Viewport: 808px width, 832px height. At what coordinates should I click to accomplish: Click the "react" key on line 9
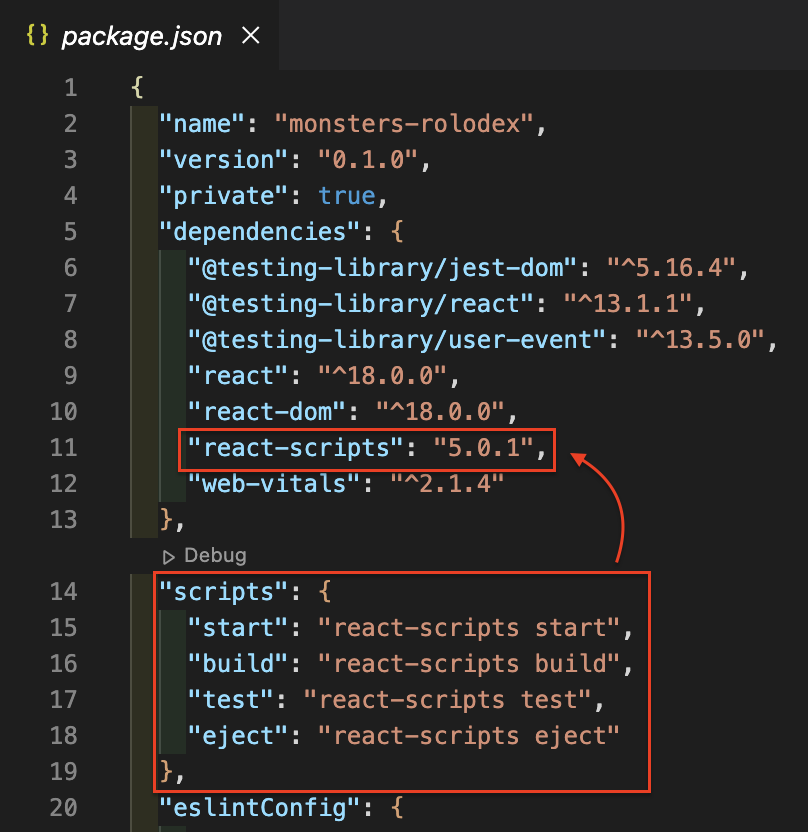238,376
